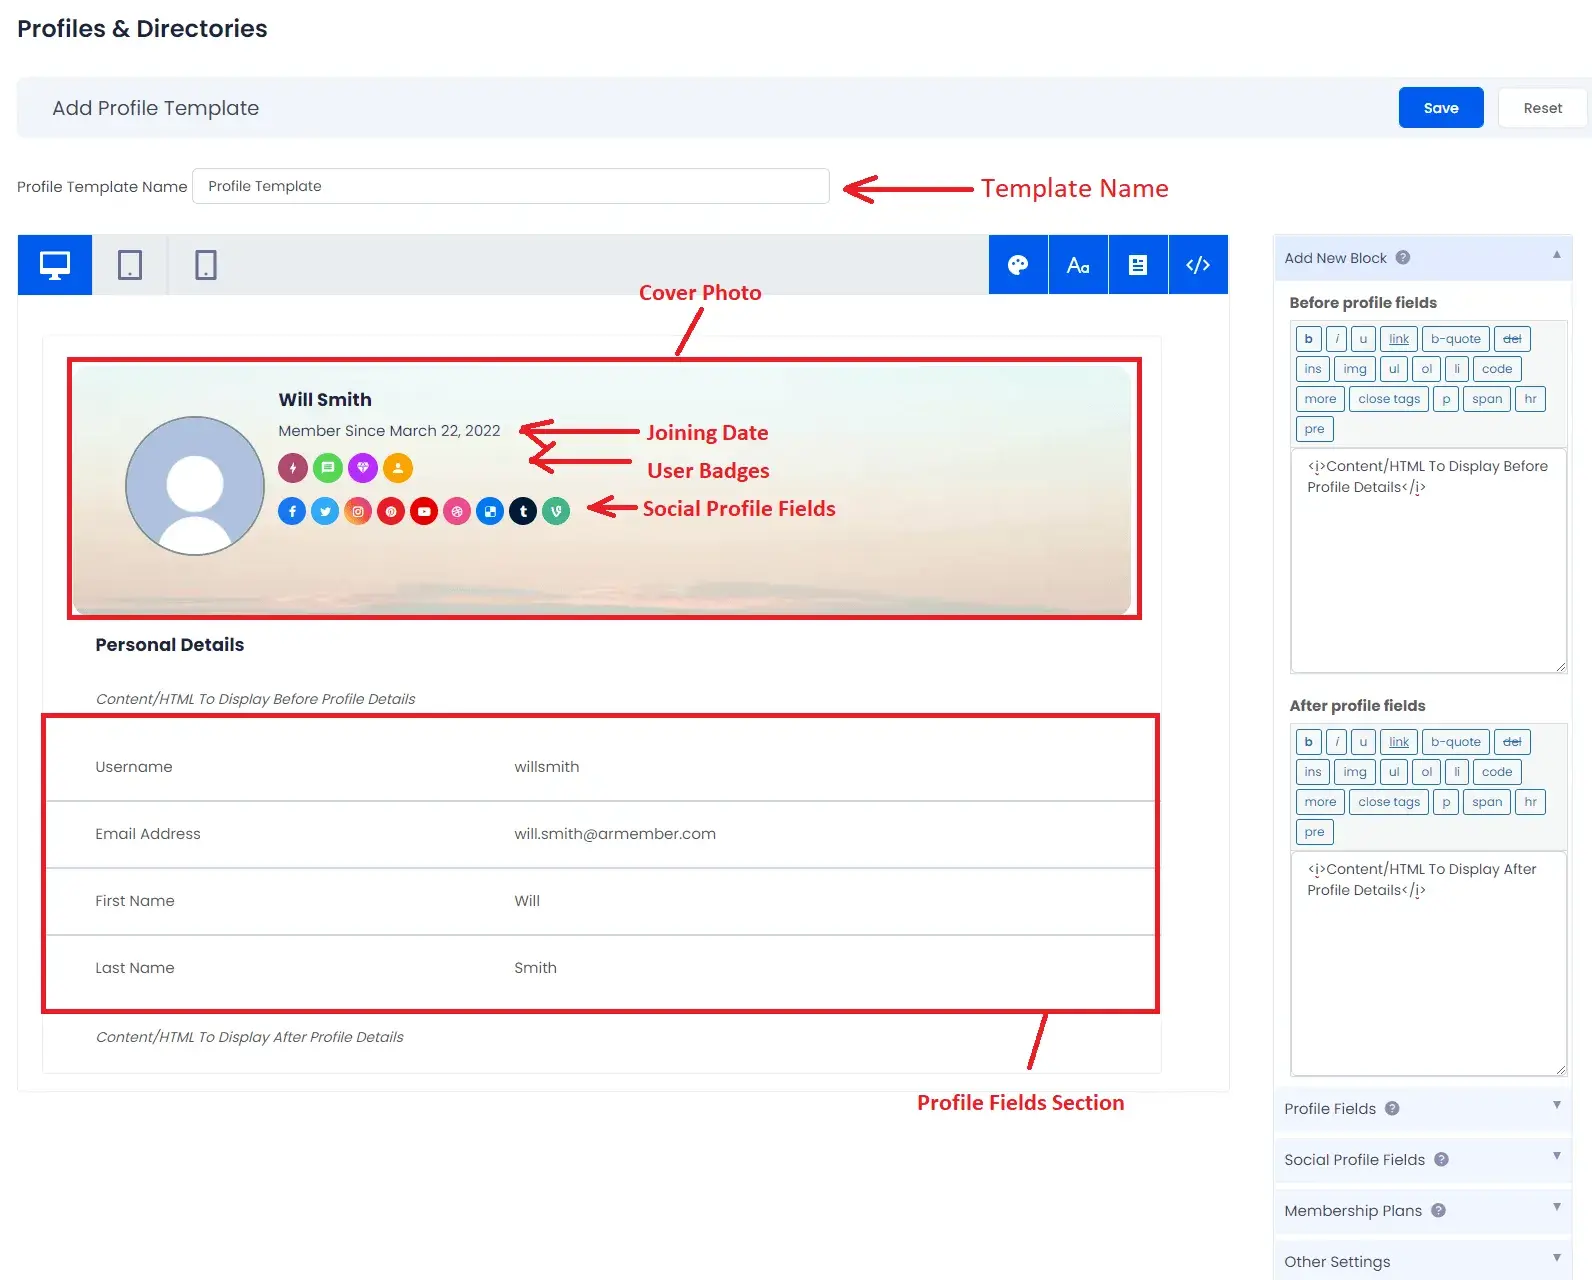This screenshot has width=1592, height=1280.
Task: Open the font settings icon
Action: pyautogui.click(x=1078, y=265)
